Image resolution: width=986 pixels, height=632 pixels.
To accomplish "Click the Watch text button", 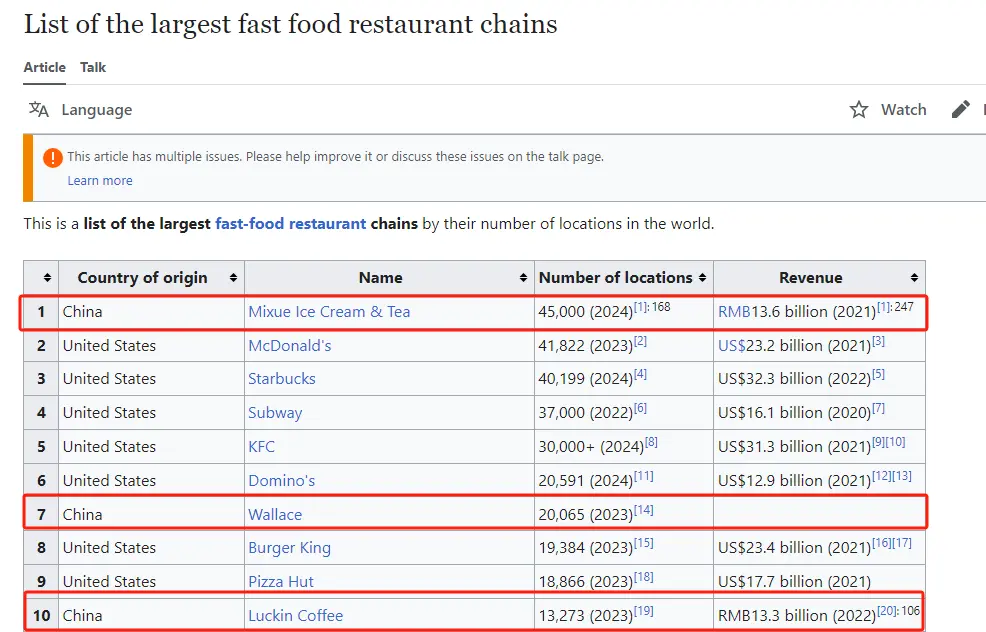I will (904, 109).
